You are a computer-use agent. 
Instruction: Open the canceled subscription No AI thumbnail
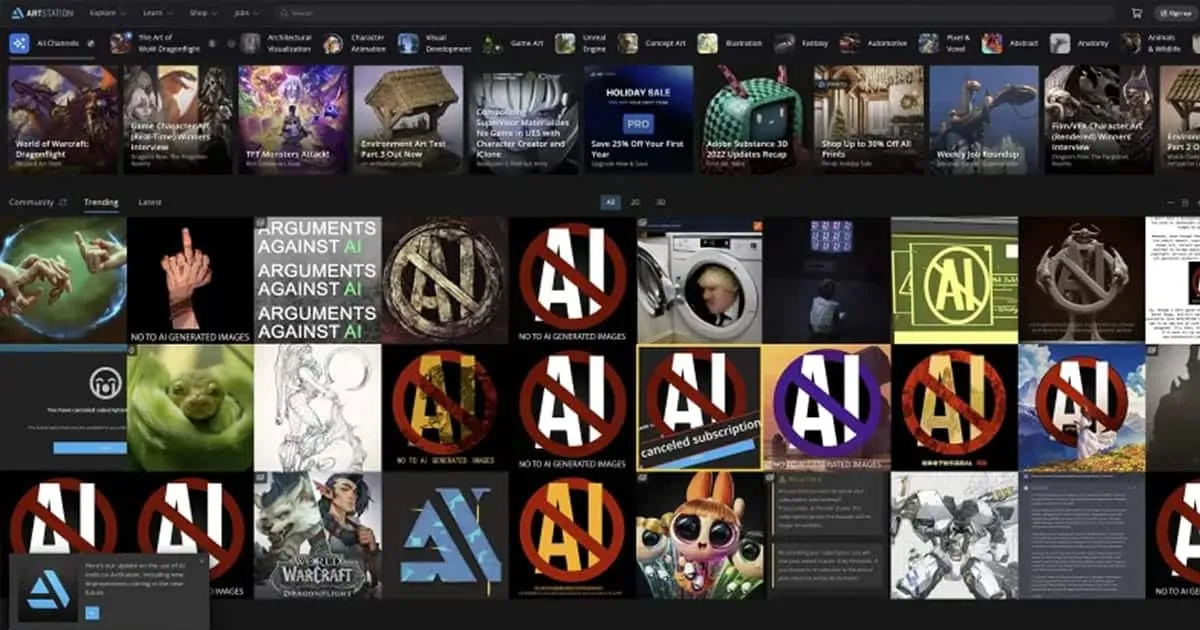[x=699, y=408]
